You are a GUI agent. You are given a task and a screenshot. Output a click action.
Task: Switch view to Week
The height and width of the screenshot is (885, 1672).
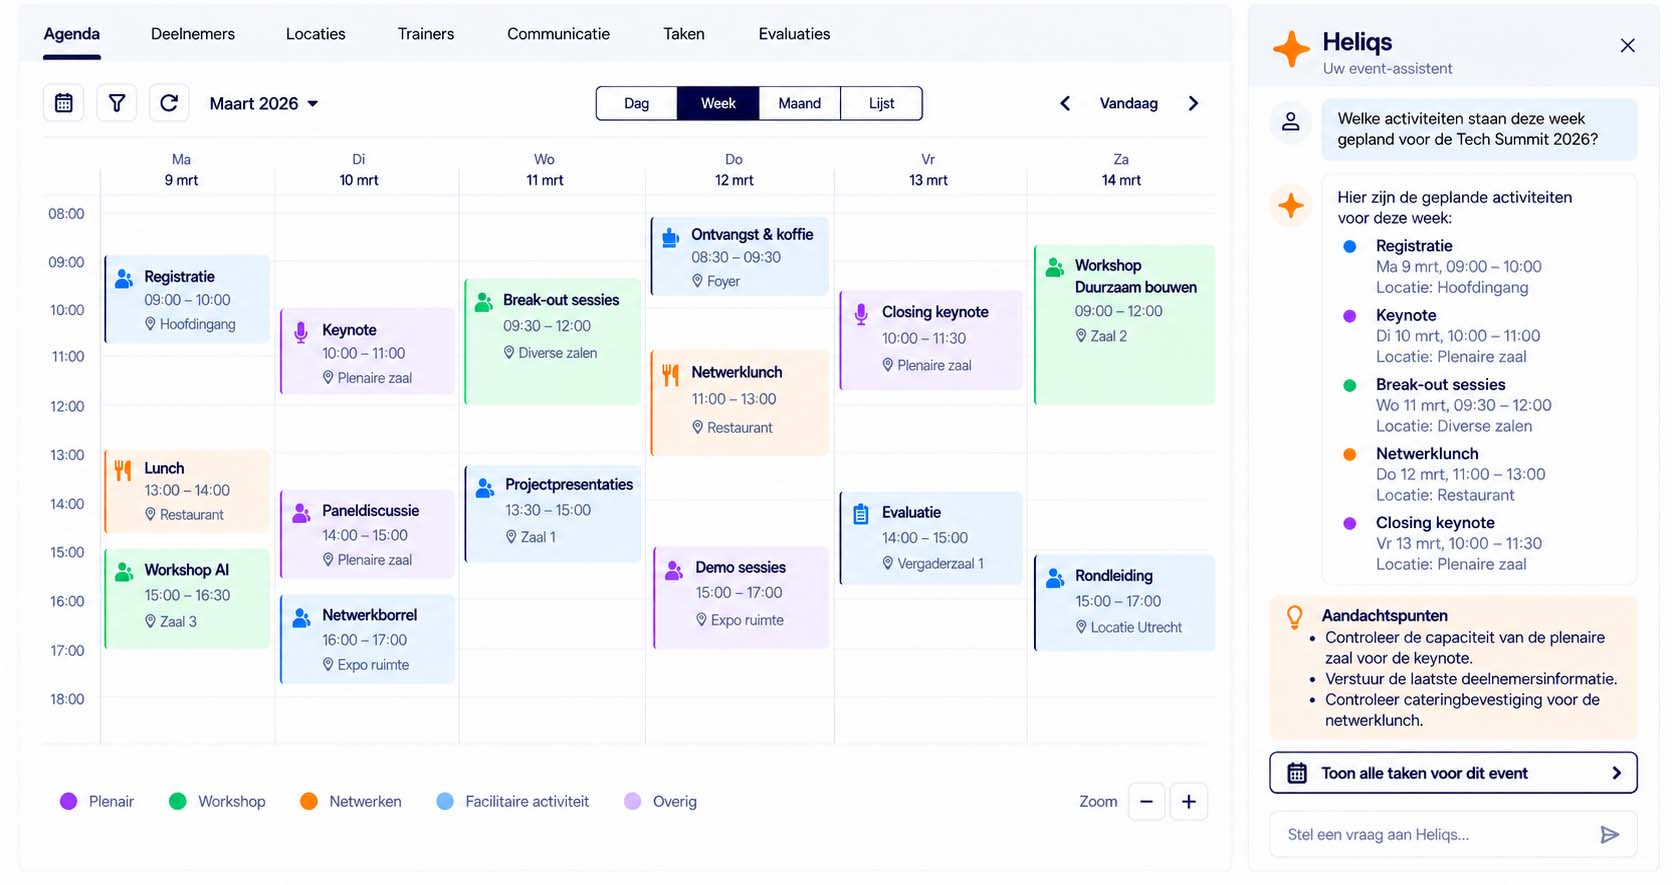[718, 103]
